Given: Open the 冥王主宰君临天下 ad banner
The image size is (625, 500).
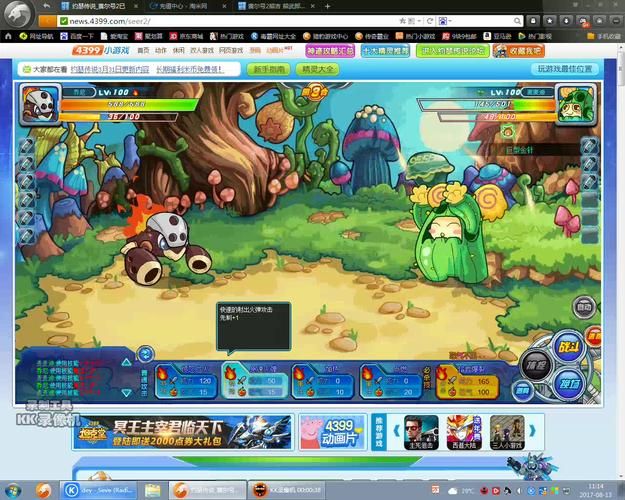Looking at the screenshot, I should click(x=183, y=432).
